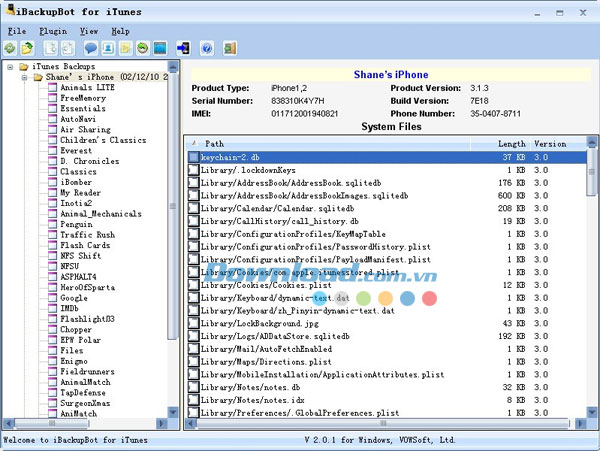Image resolution: width=600 pixels, height=451 pixels.
Task: Select the D. Chronicles tree entry
Action: [90, 161]
